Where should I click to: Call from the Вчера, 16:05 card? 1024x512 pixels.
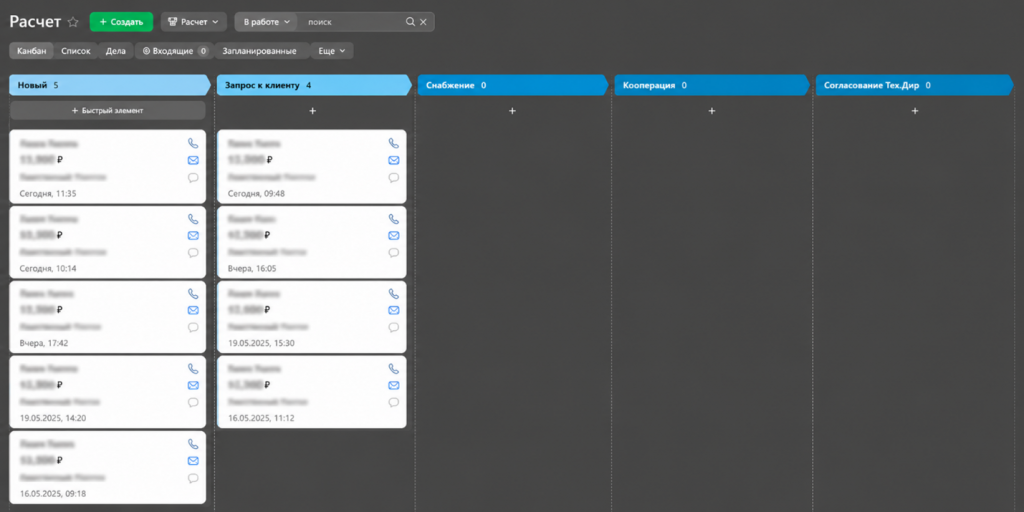[393, 219]
